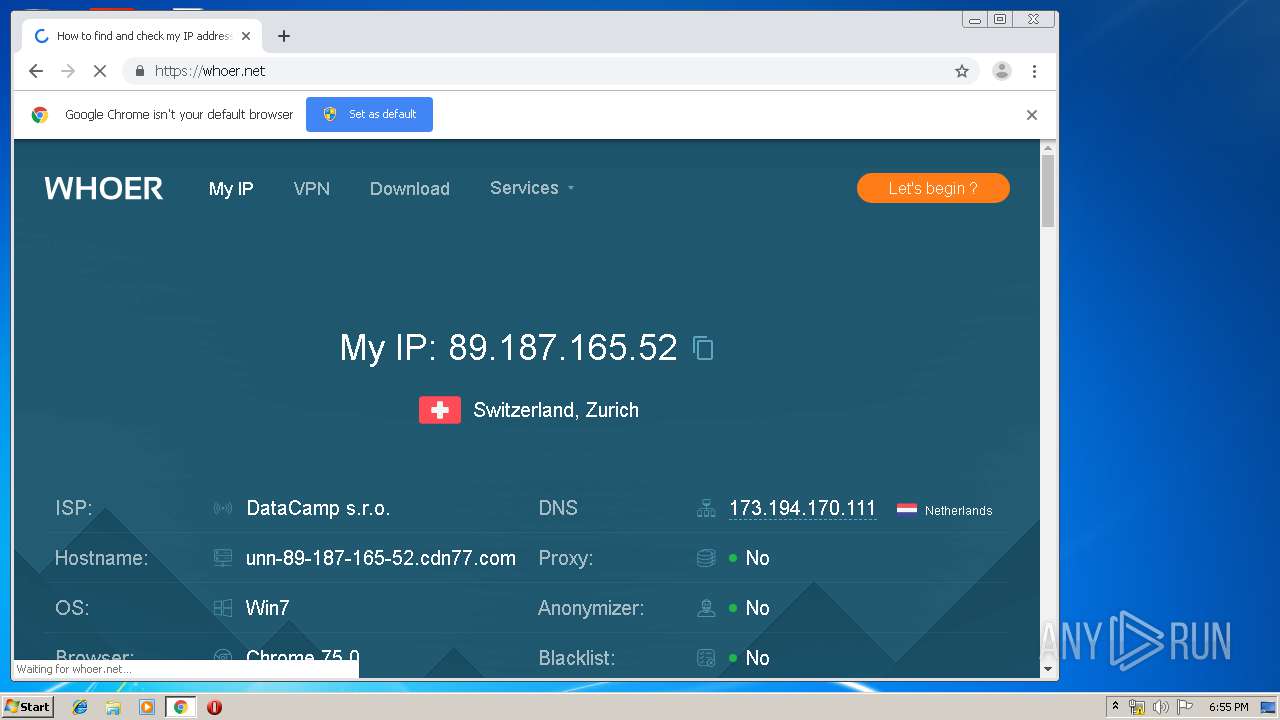The height and width of the screenshot is (720, 1280).
Task: Open Windows Media Player from the taskbar
Action: (x=147, y=707)
